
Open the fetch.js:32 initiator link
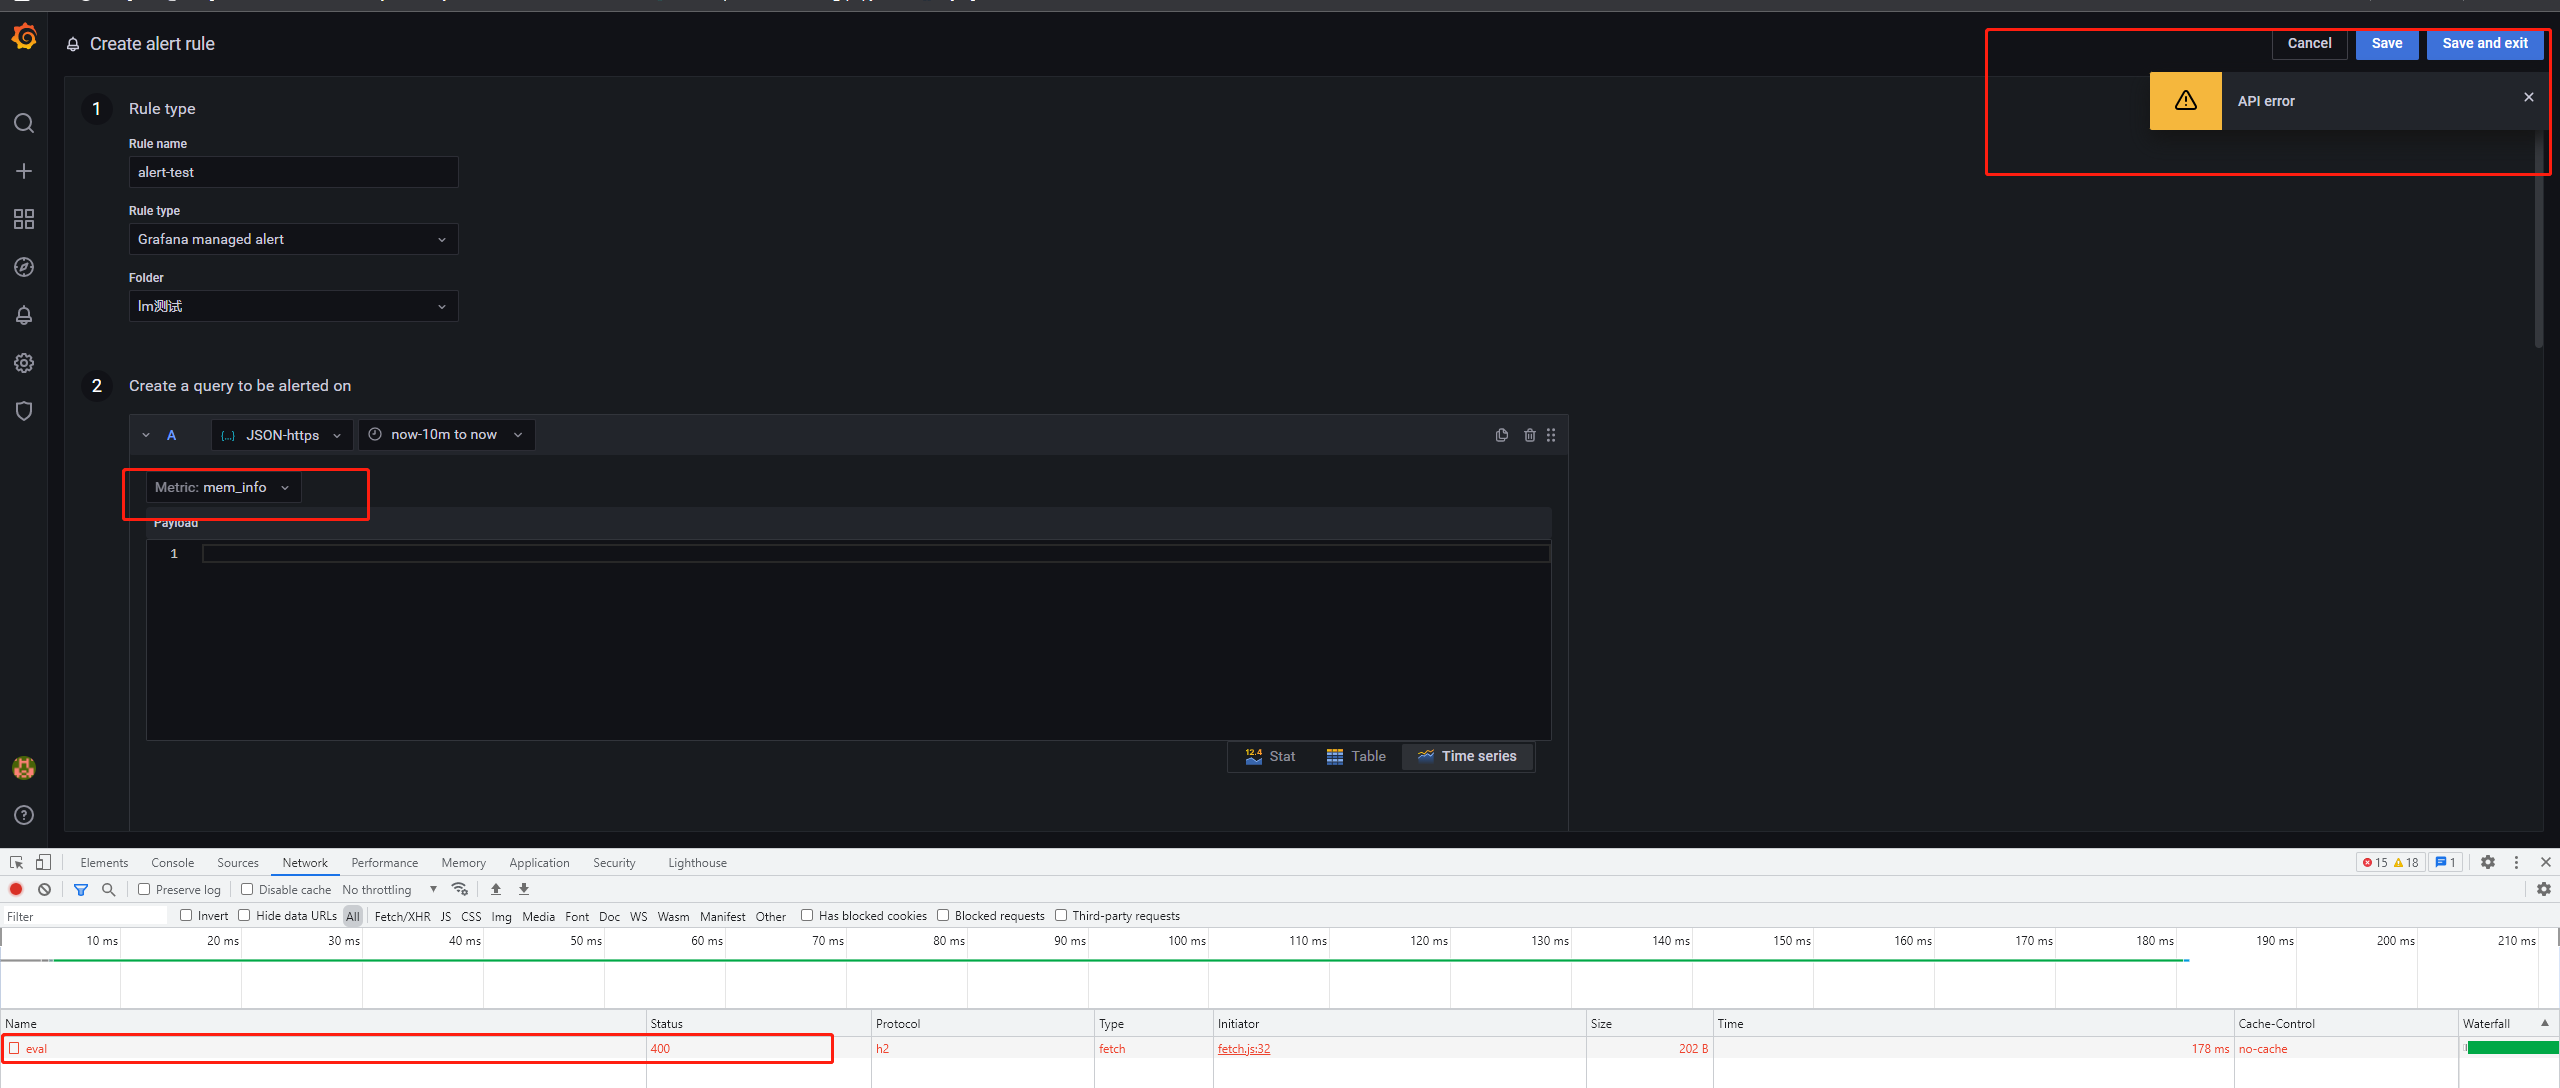point(1243,1048)
